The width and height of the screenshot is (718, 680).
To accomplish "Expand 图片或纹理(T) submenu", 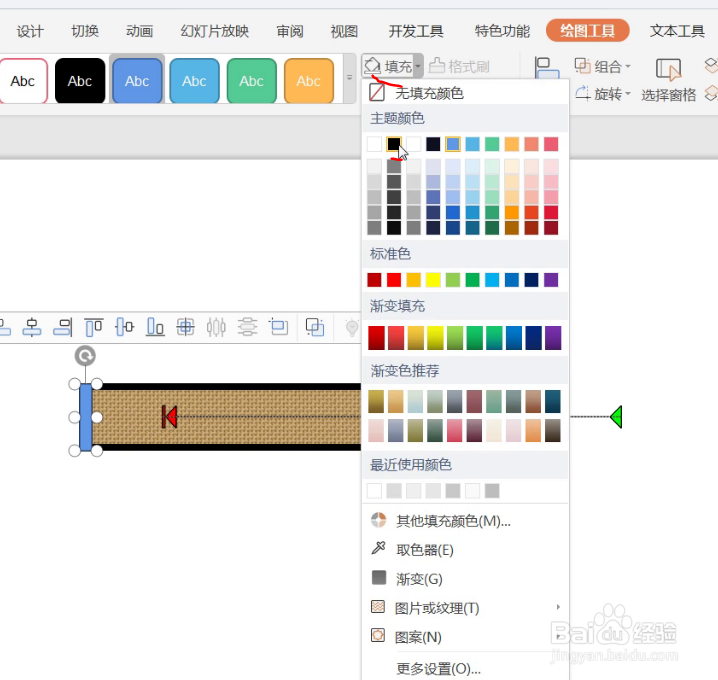I will [465, 608].
